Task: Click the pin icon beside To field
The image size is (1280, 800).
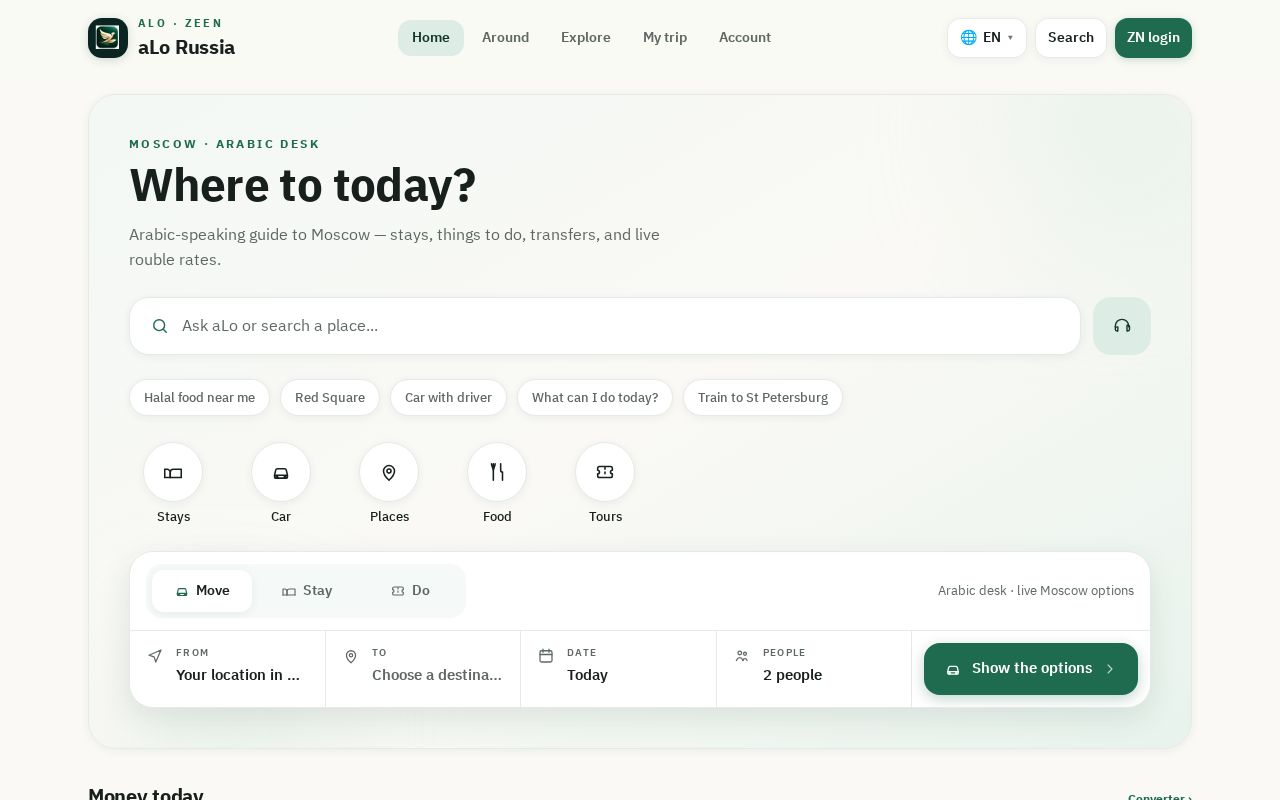Action: pos(351,656)
